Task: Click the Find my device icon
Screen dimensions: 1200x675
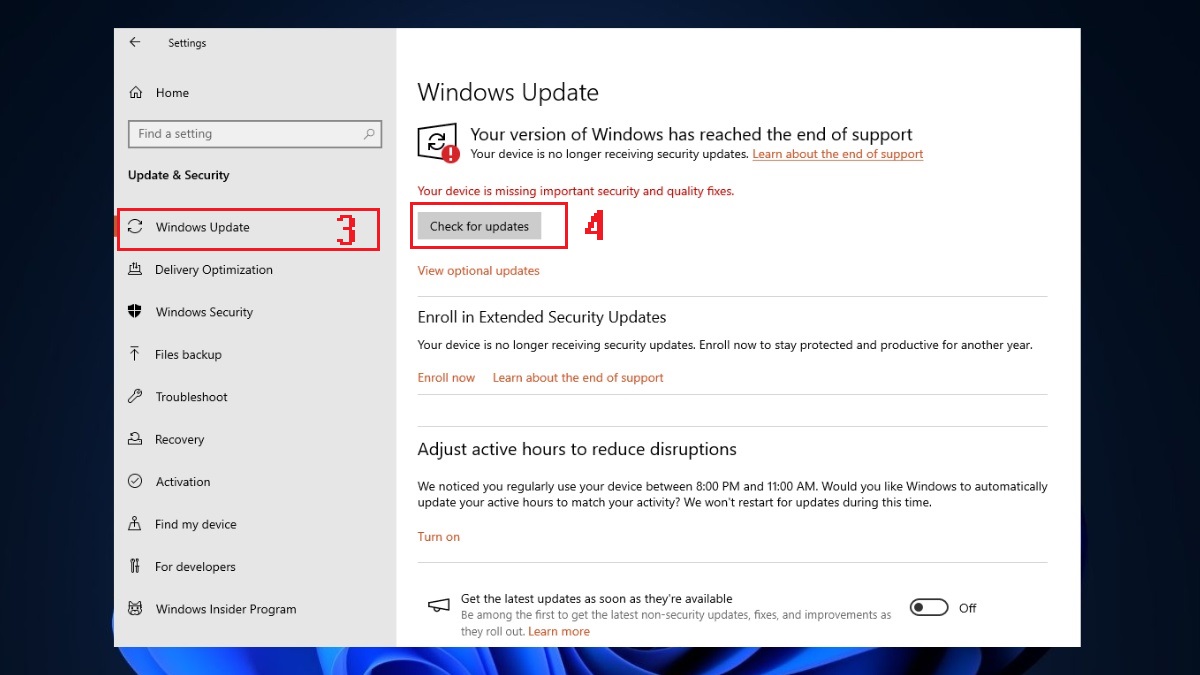Action: point(135,524)
